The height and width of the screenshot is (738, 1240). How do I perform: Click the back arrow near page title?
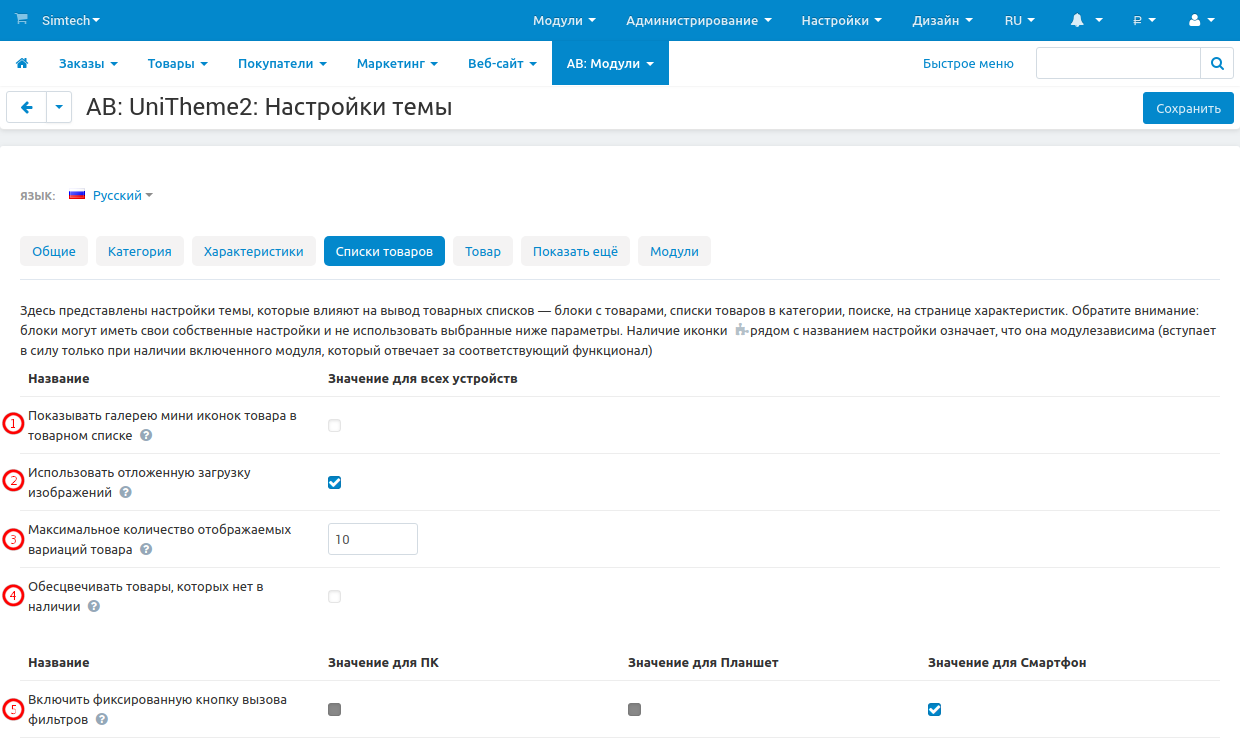pos(26,107)
